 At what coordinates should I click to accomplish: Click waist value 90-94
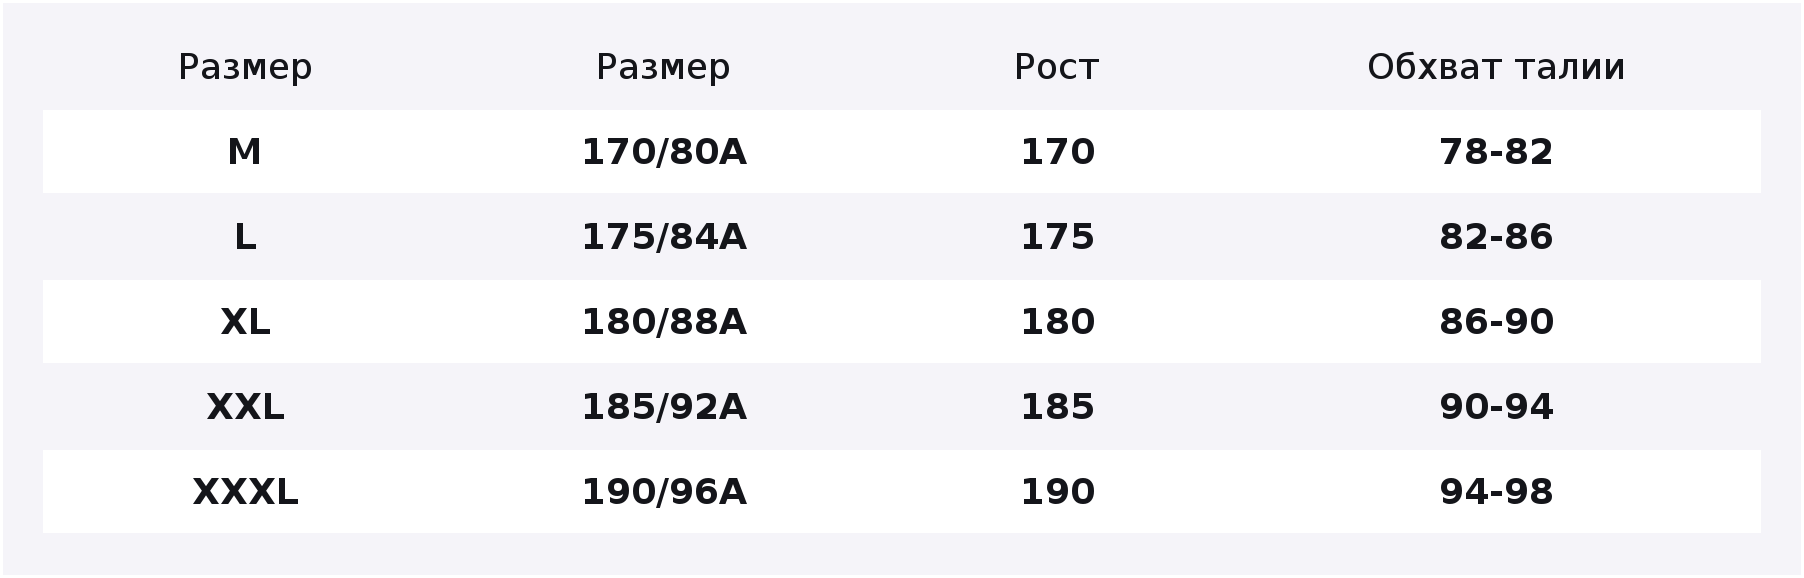1496,407
